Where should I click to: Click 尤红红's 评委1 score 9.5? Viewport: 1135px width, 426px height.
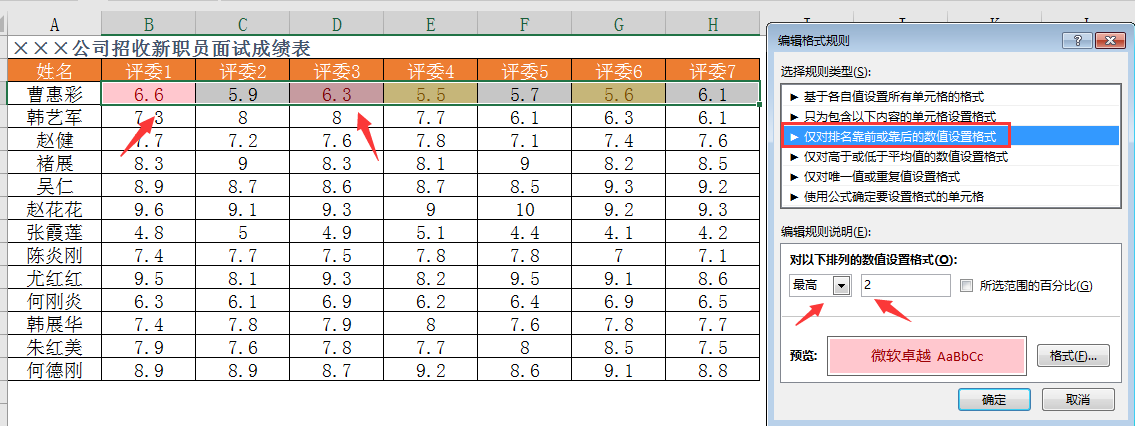click(148, 278)
